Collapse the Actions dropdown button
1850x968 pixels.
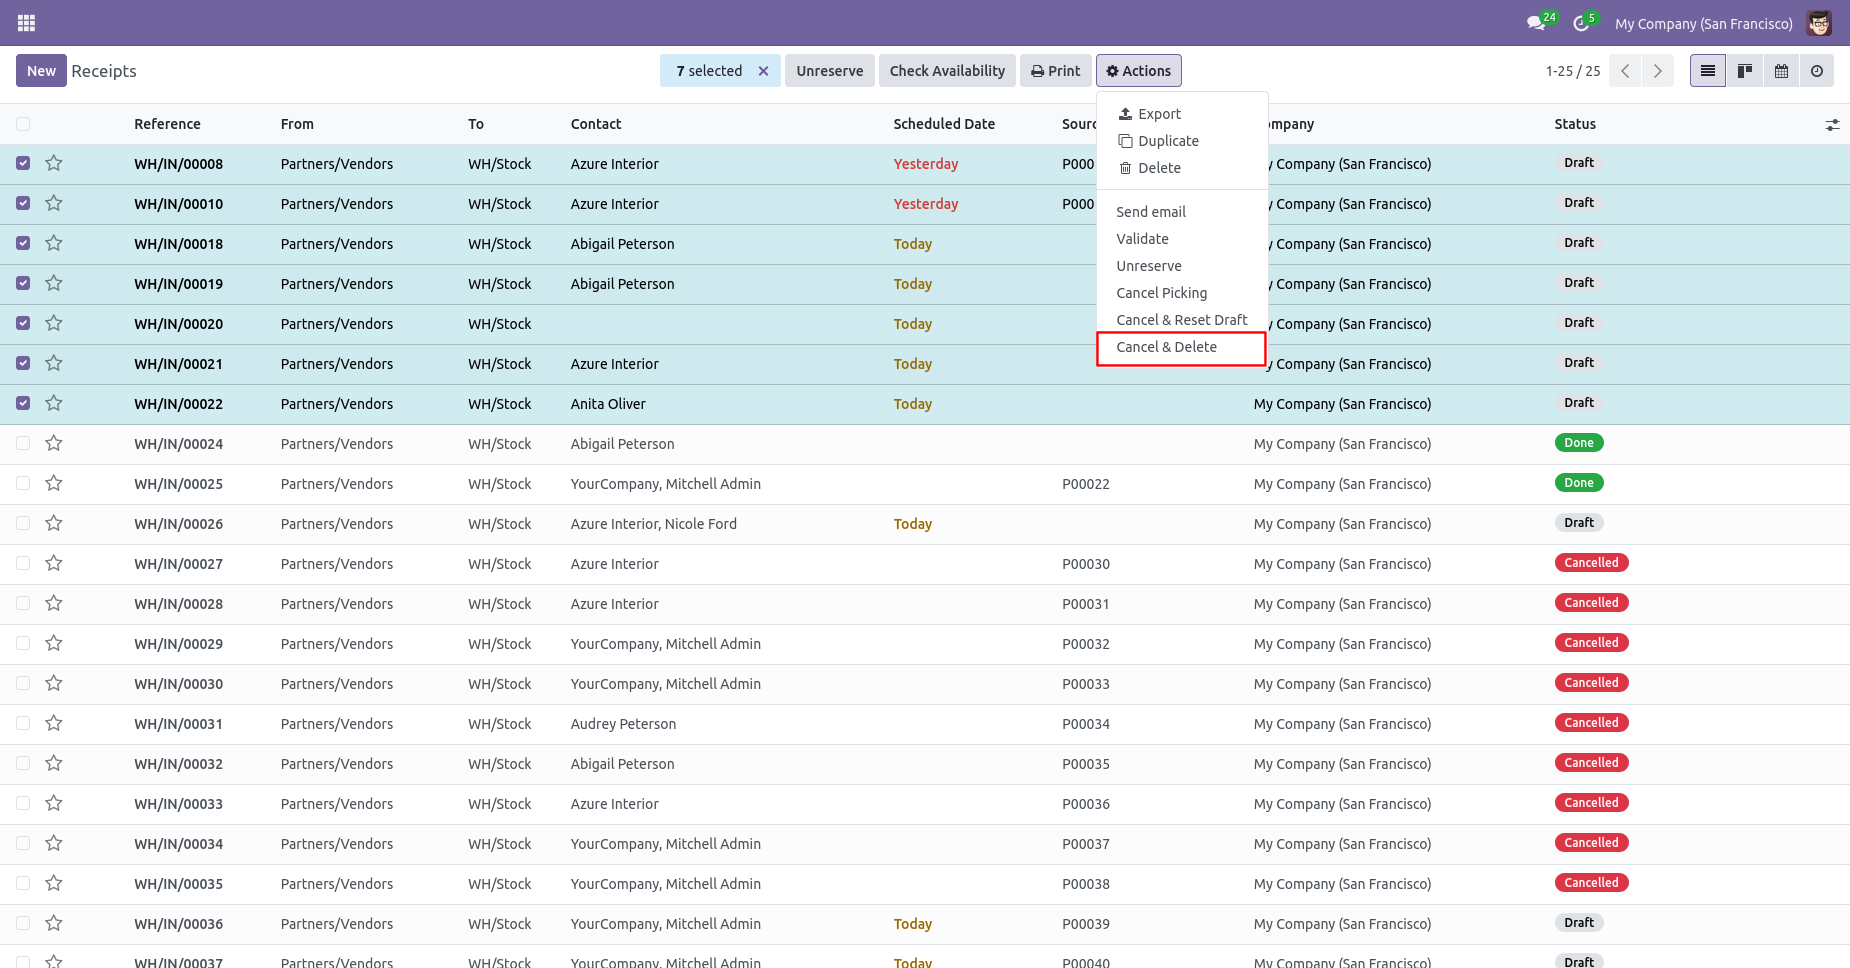[1138, 71]
